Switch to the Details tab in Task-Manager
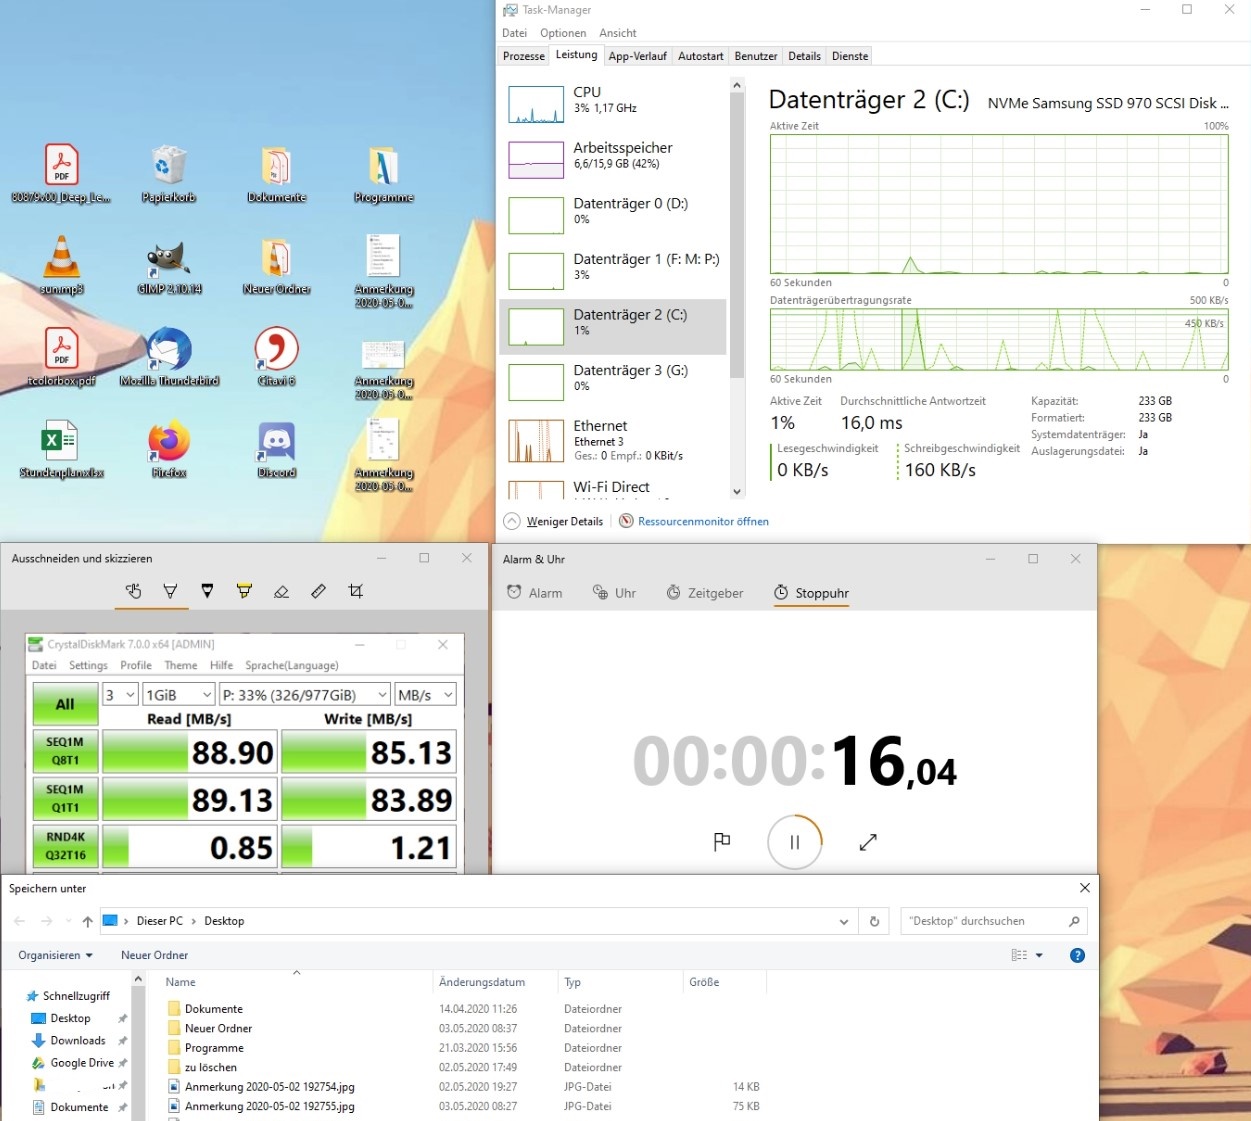The width and height of the screenshot is (1251, 1121). [804, 56]
